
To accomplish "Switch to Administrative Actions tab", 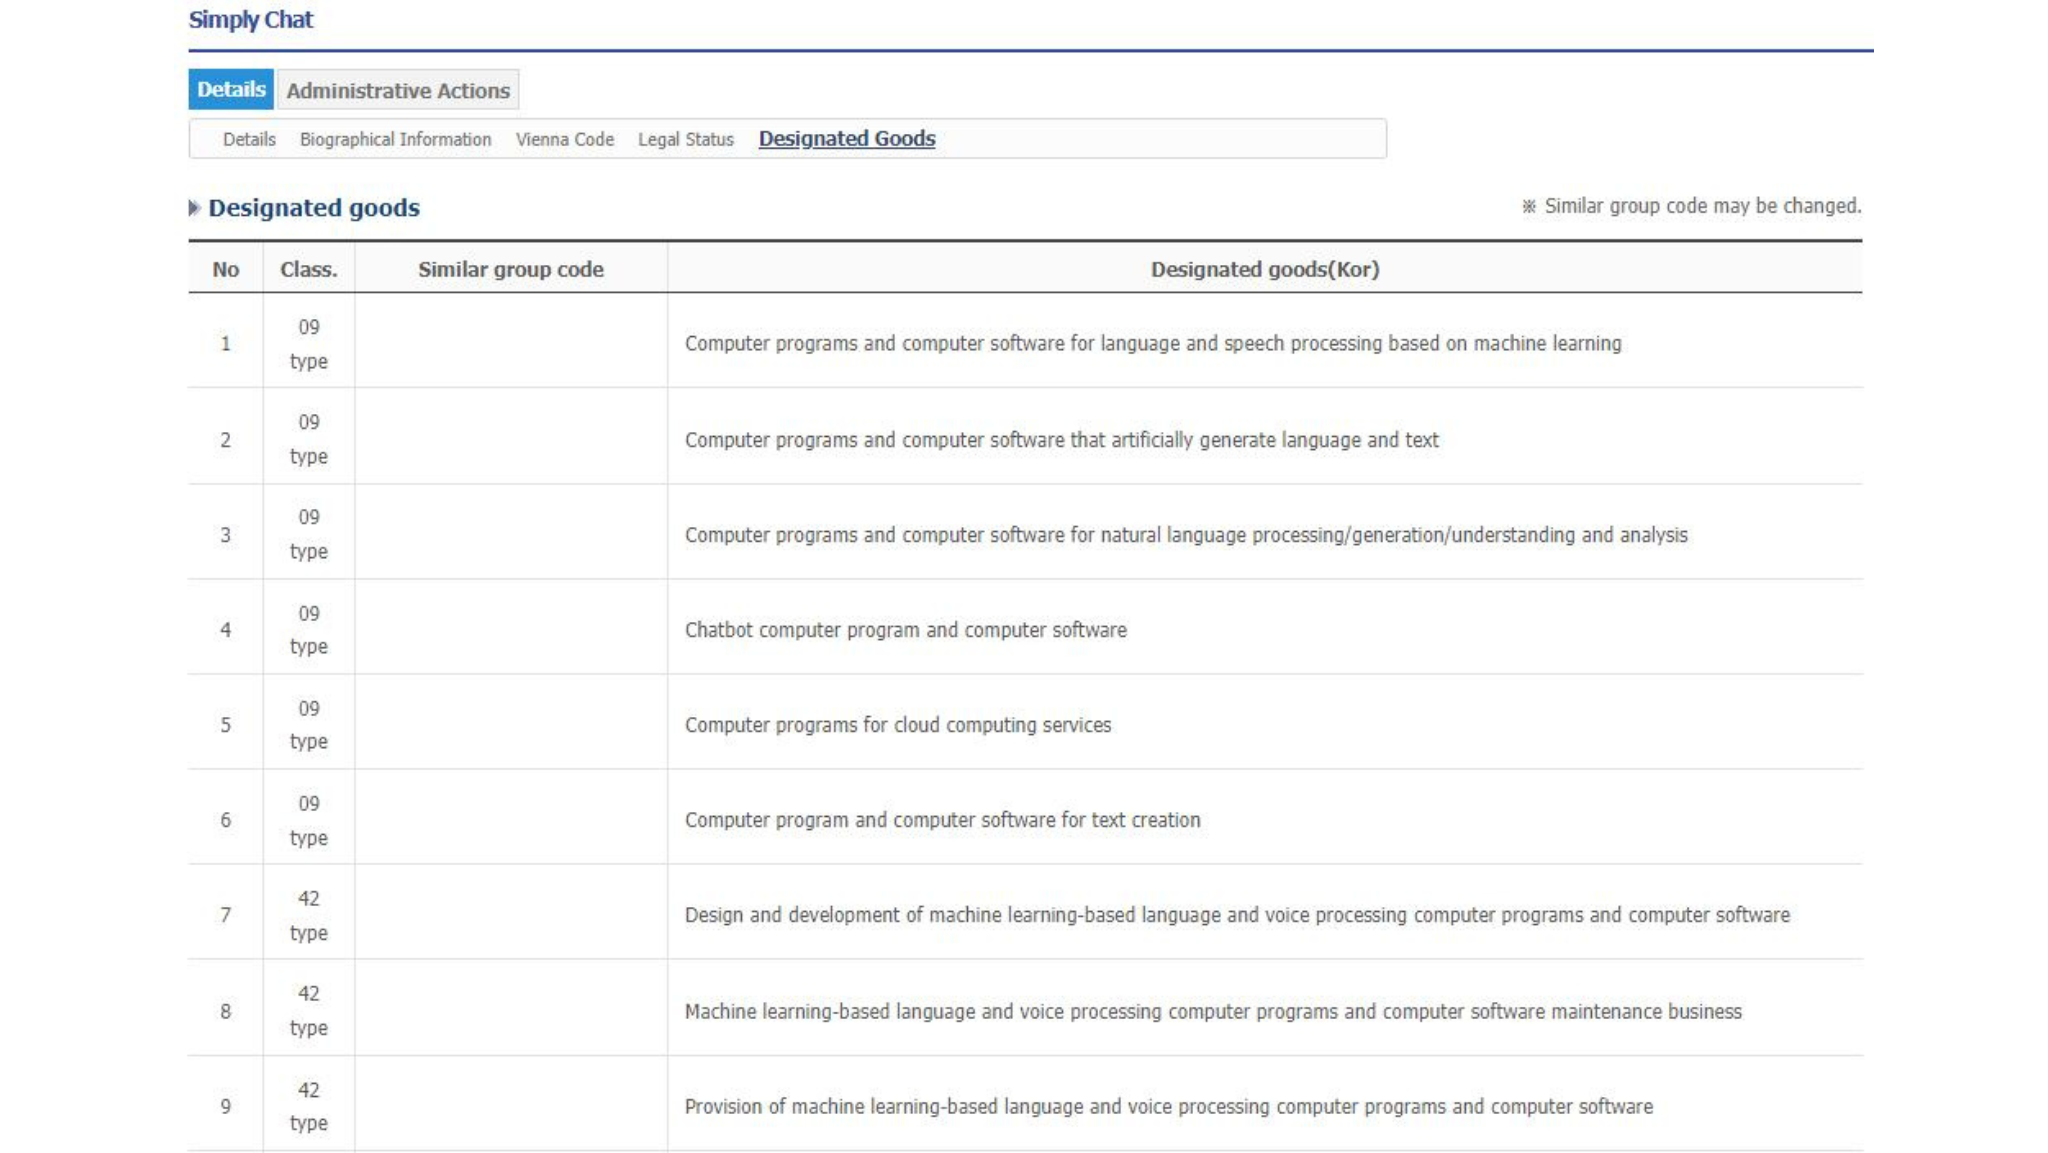I will pyautogui.click(x=398, y=90).
